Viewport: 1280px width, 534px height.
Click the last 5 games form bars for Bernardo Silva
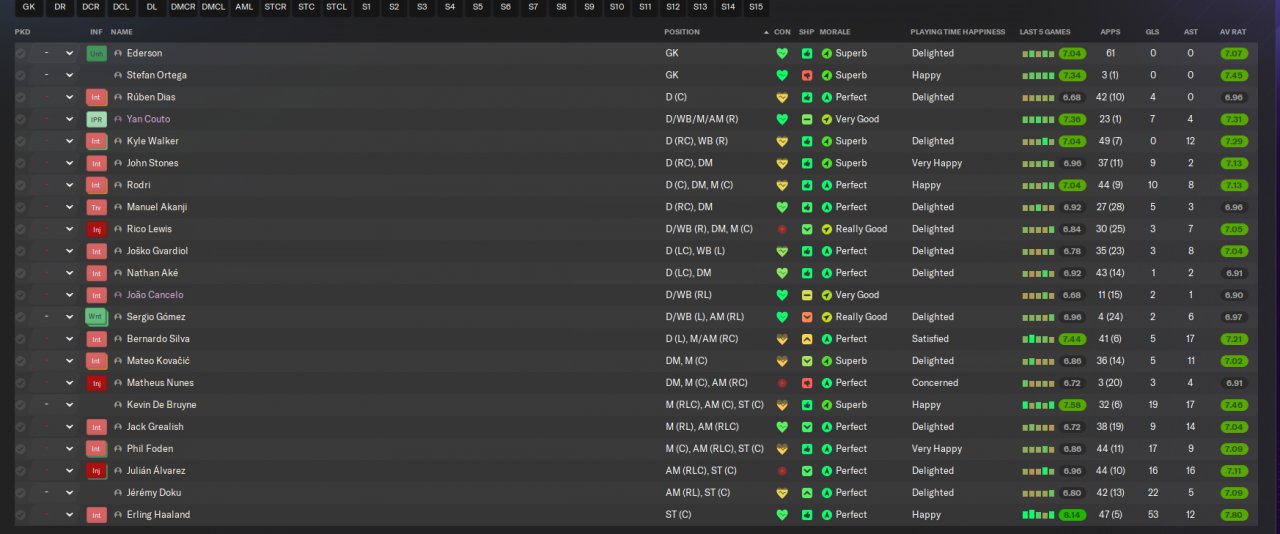tap(1038, 339)
